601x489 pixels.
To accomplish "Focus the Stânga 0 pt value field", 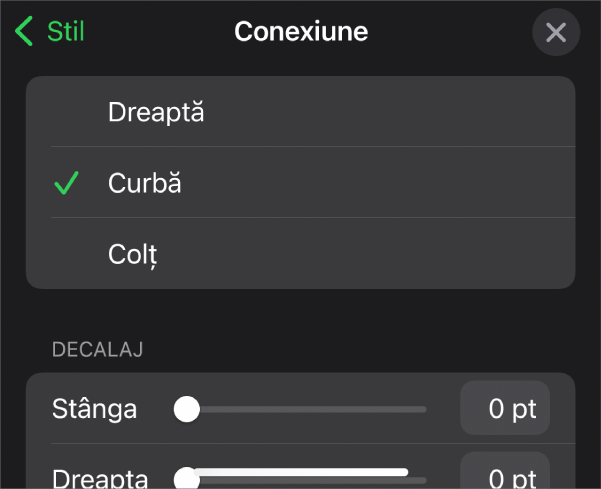I will click(x=505, y=409).
